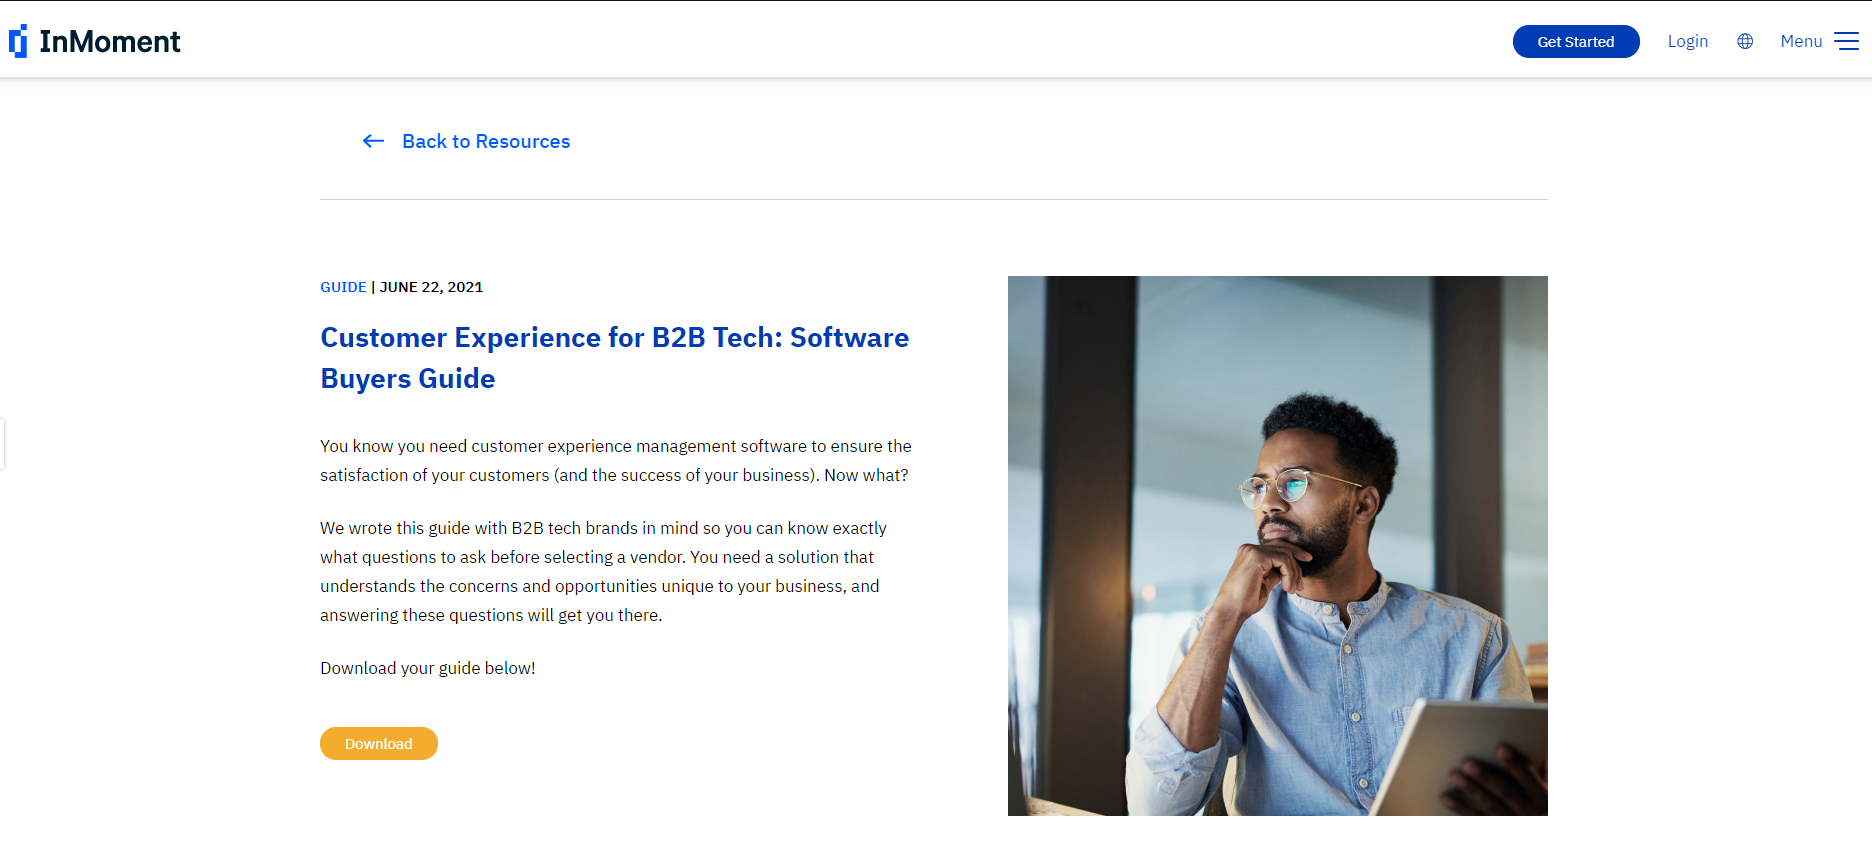Screen dimensions: 1872x852
Task: Click the InMoment wordmark text
Action: [x=110, y=41]
